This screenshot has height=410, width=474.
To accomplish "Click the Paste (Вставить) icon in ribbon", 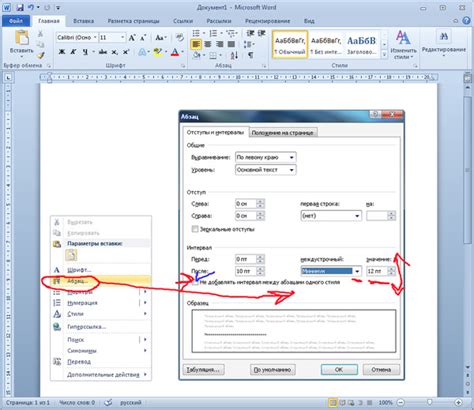I will coord(22,38).
